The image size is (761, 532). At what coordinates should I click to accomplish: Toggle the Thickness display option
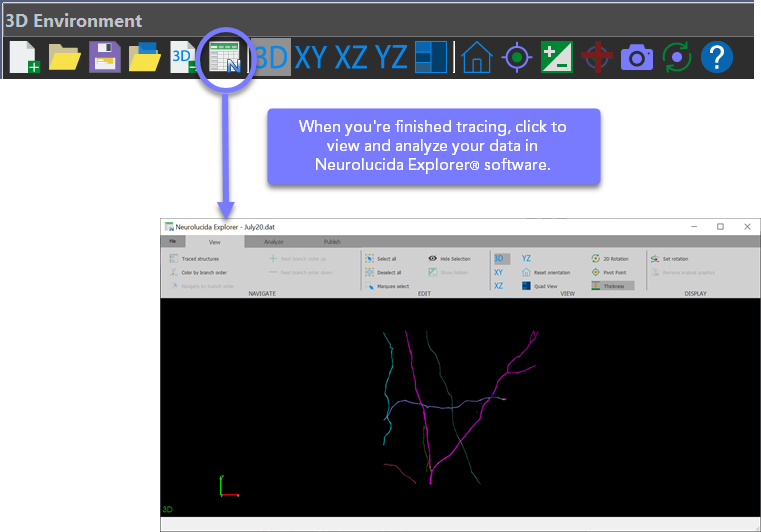(x=612, y=286)
